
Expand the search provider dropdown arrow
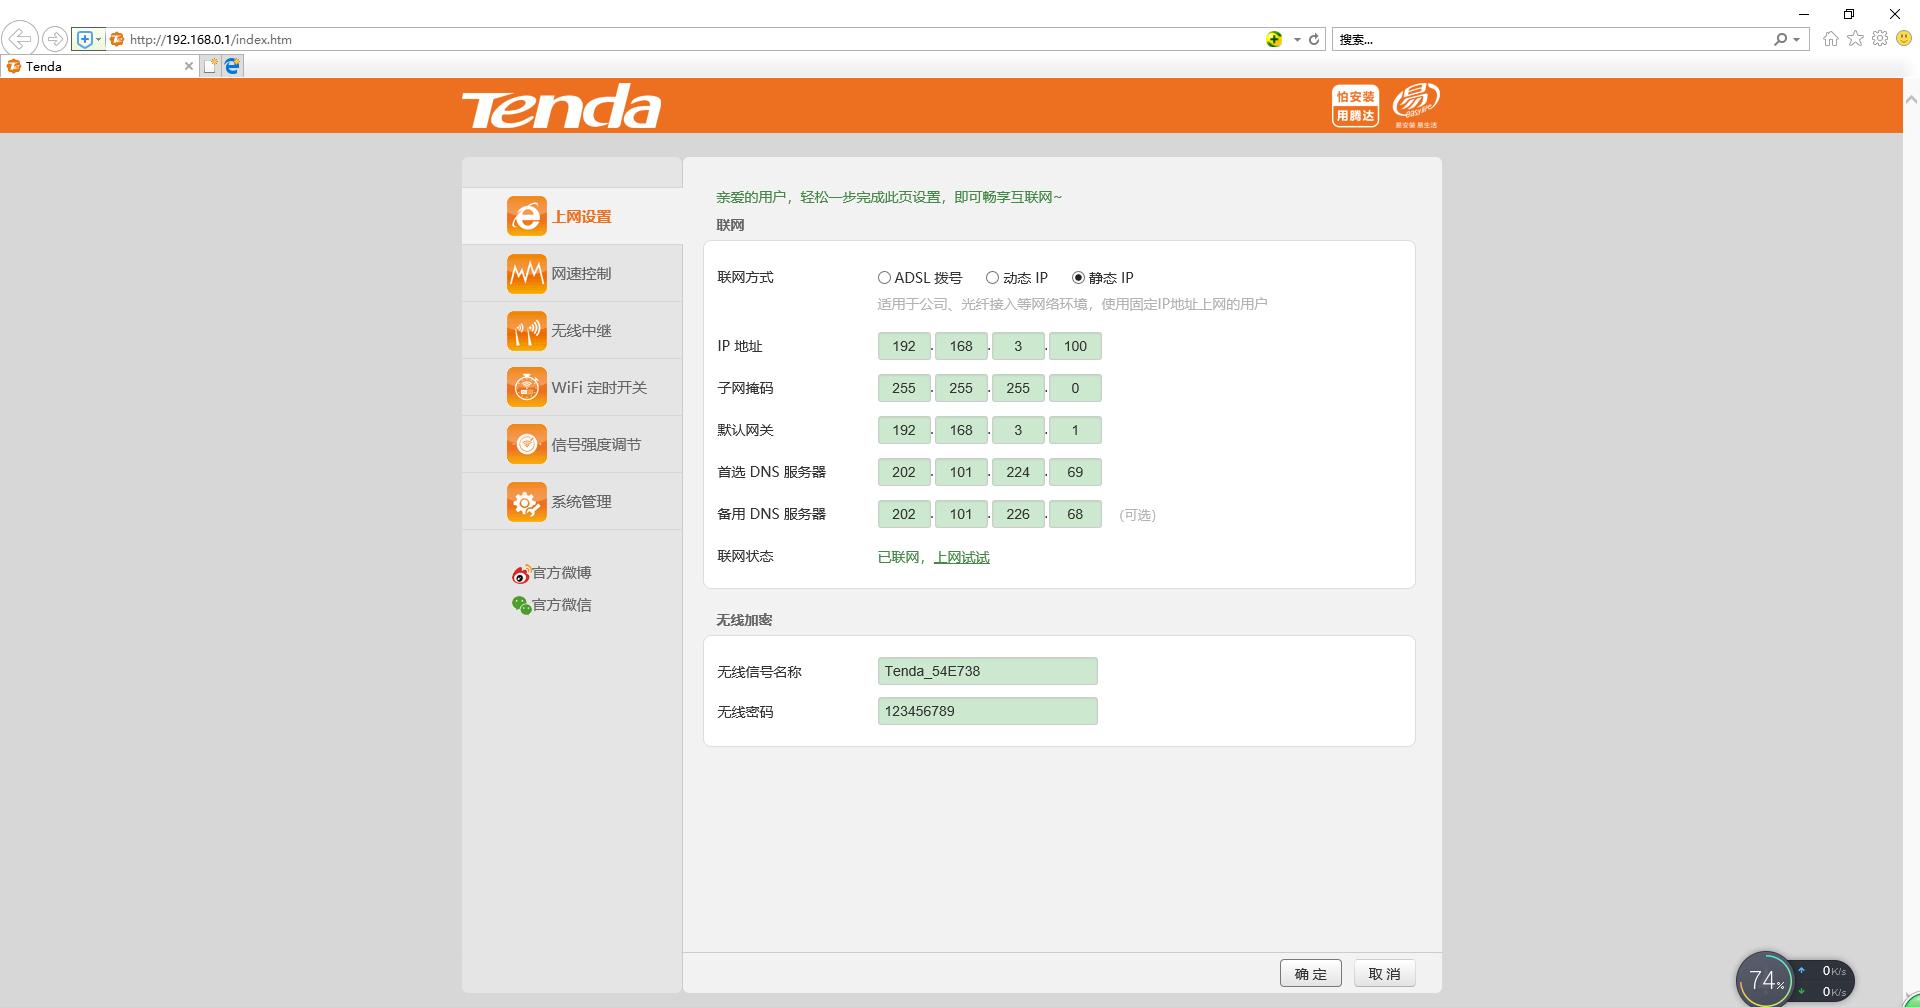click(1797, 40)
